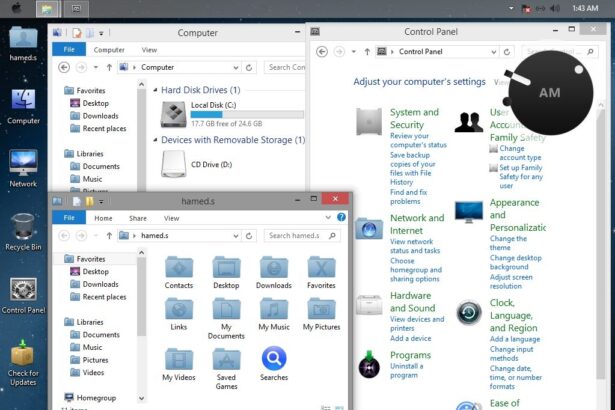The height and width of the screenshot is (410, 615).
Task: Go up one level in Control Panel window
Action: click(367, 51)
